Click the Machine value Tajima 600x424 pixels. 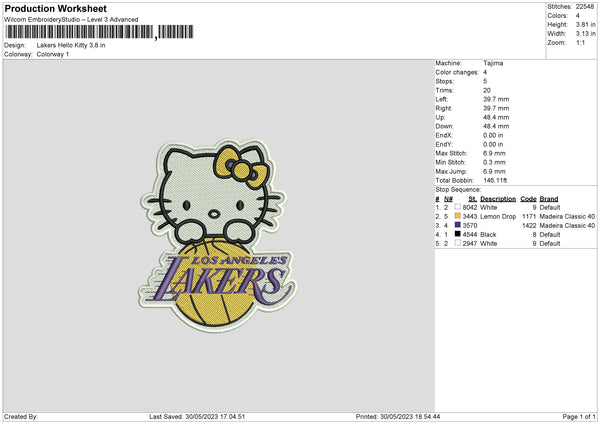[x=493, y=63]
